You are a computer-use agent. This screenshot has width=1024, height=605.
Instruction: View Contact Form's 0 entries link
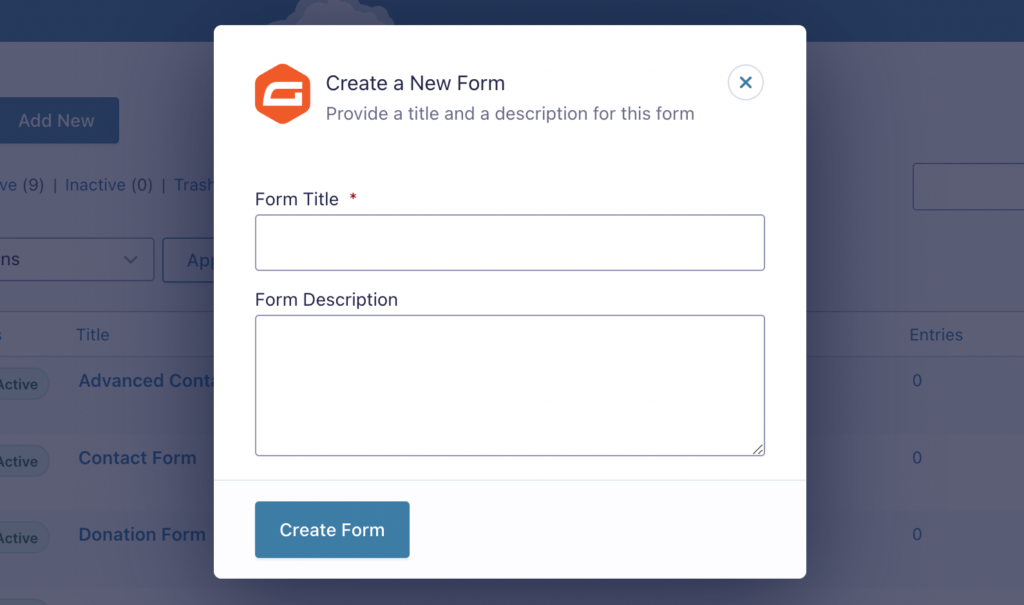[916, 458]
